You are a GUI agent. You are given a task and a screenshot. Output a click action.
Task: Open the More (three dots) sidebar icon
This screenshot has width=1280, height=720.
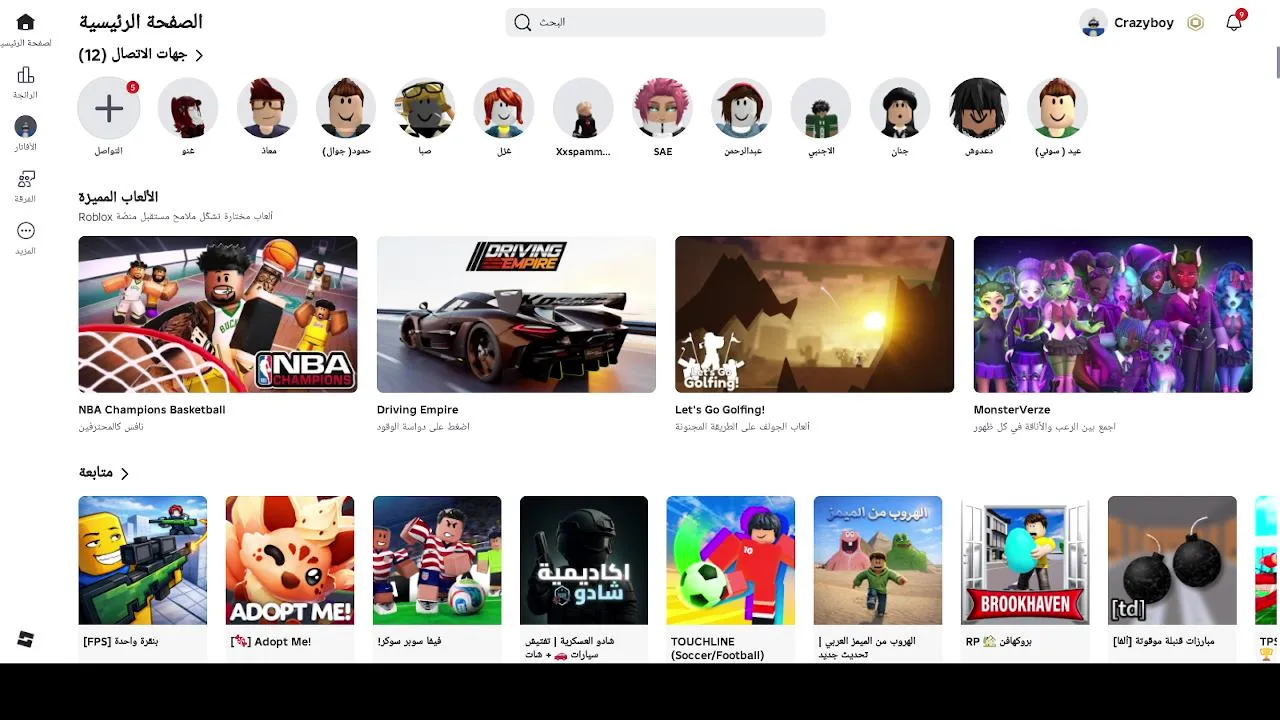(x=26, y=231)
